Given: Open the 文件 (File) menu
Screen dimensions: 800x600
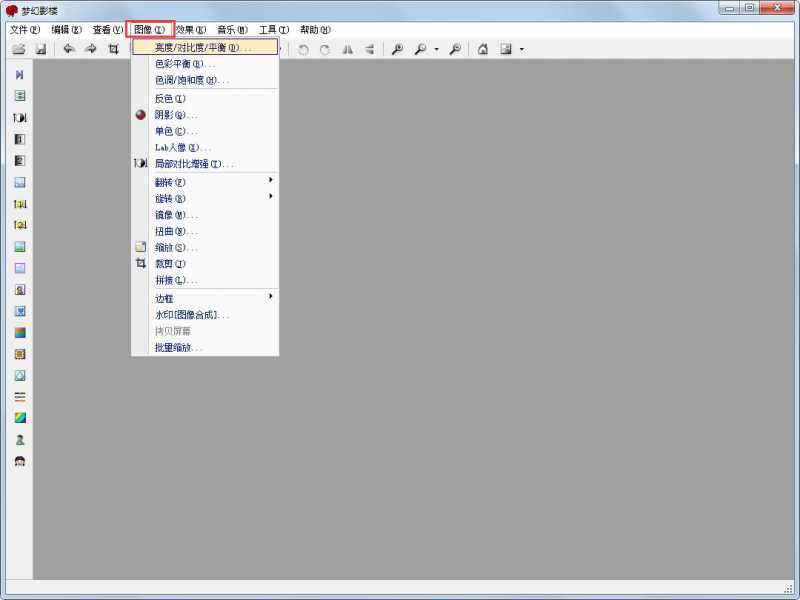Looking at the screenshot, I should point(24,30).
